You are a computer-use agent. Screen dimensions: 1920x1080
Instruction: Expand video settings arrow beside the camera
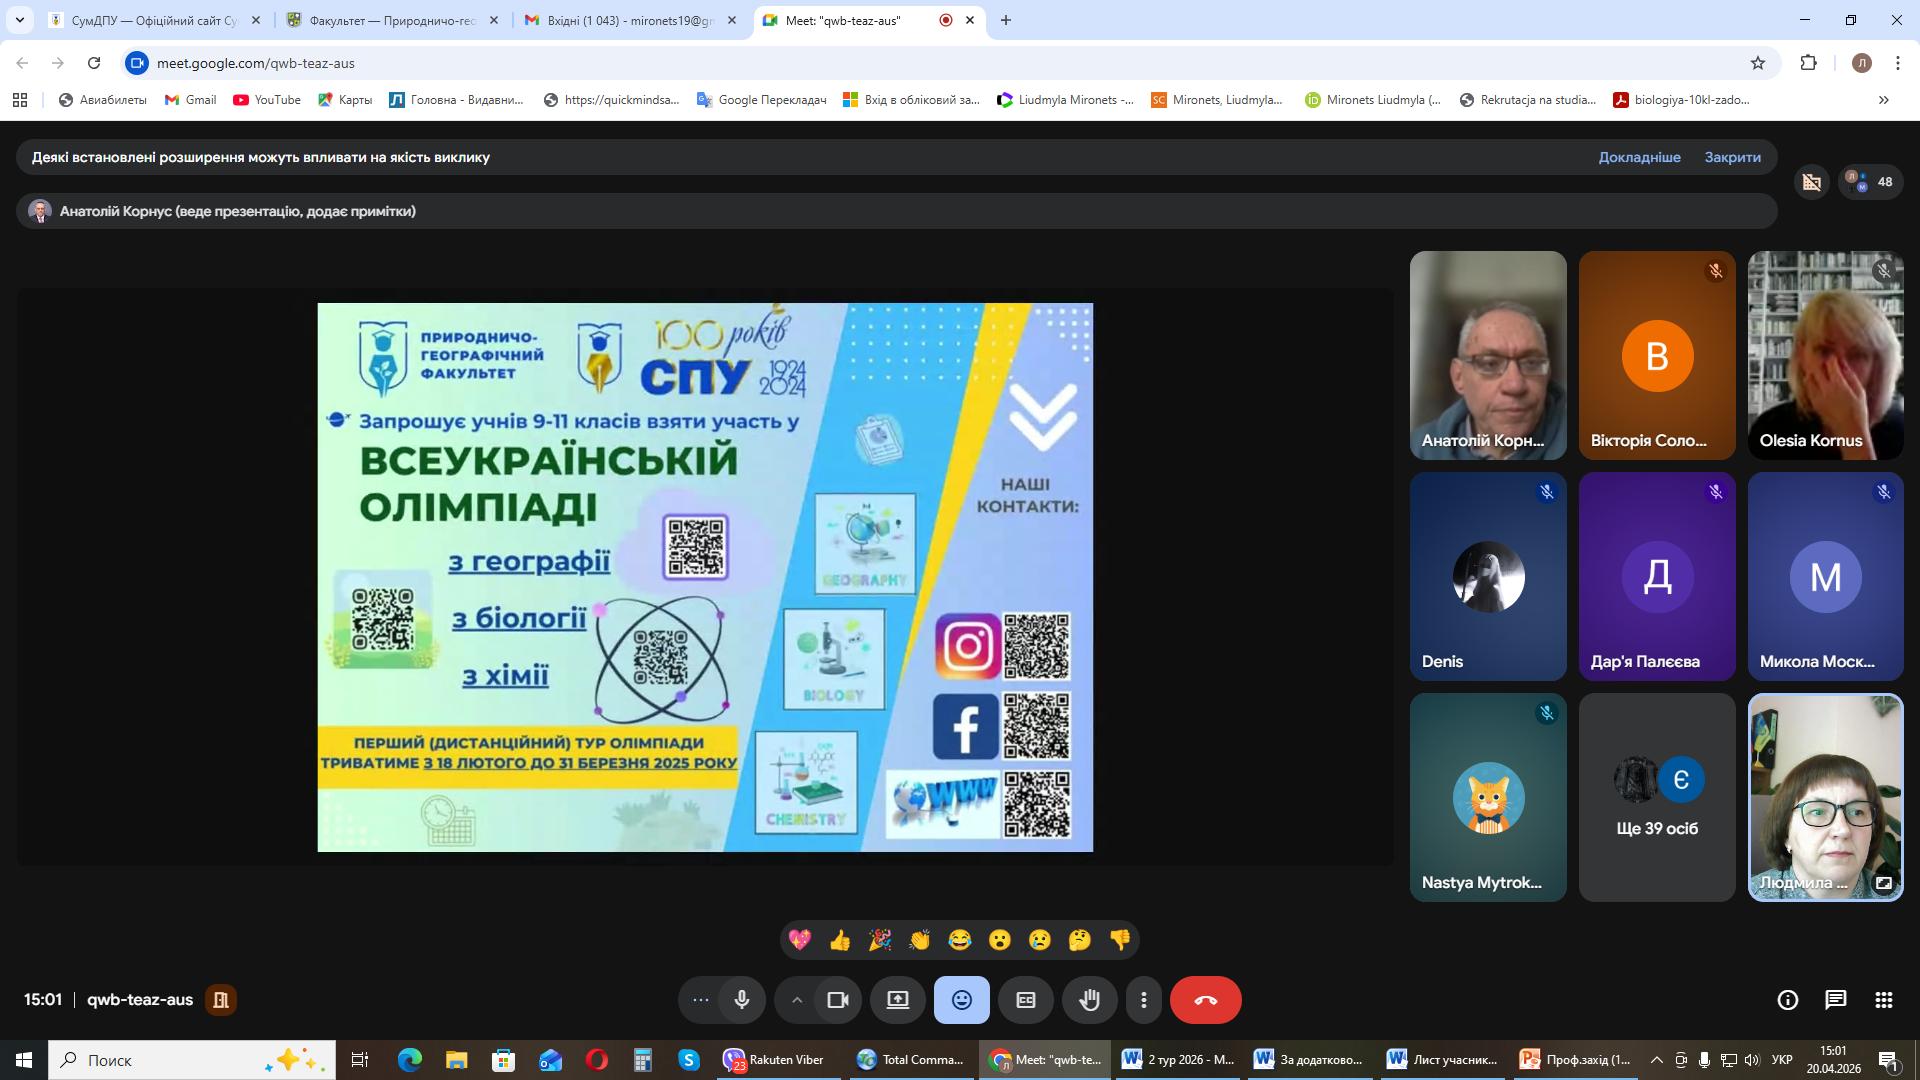[797, 1000]
